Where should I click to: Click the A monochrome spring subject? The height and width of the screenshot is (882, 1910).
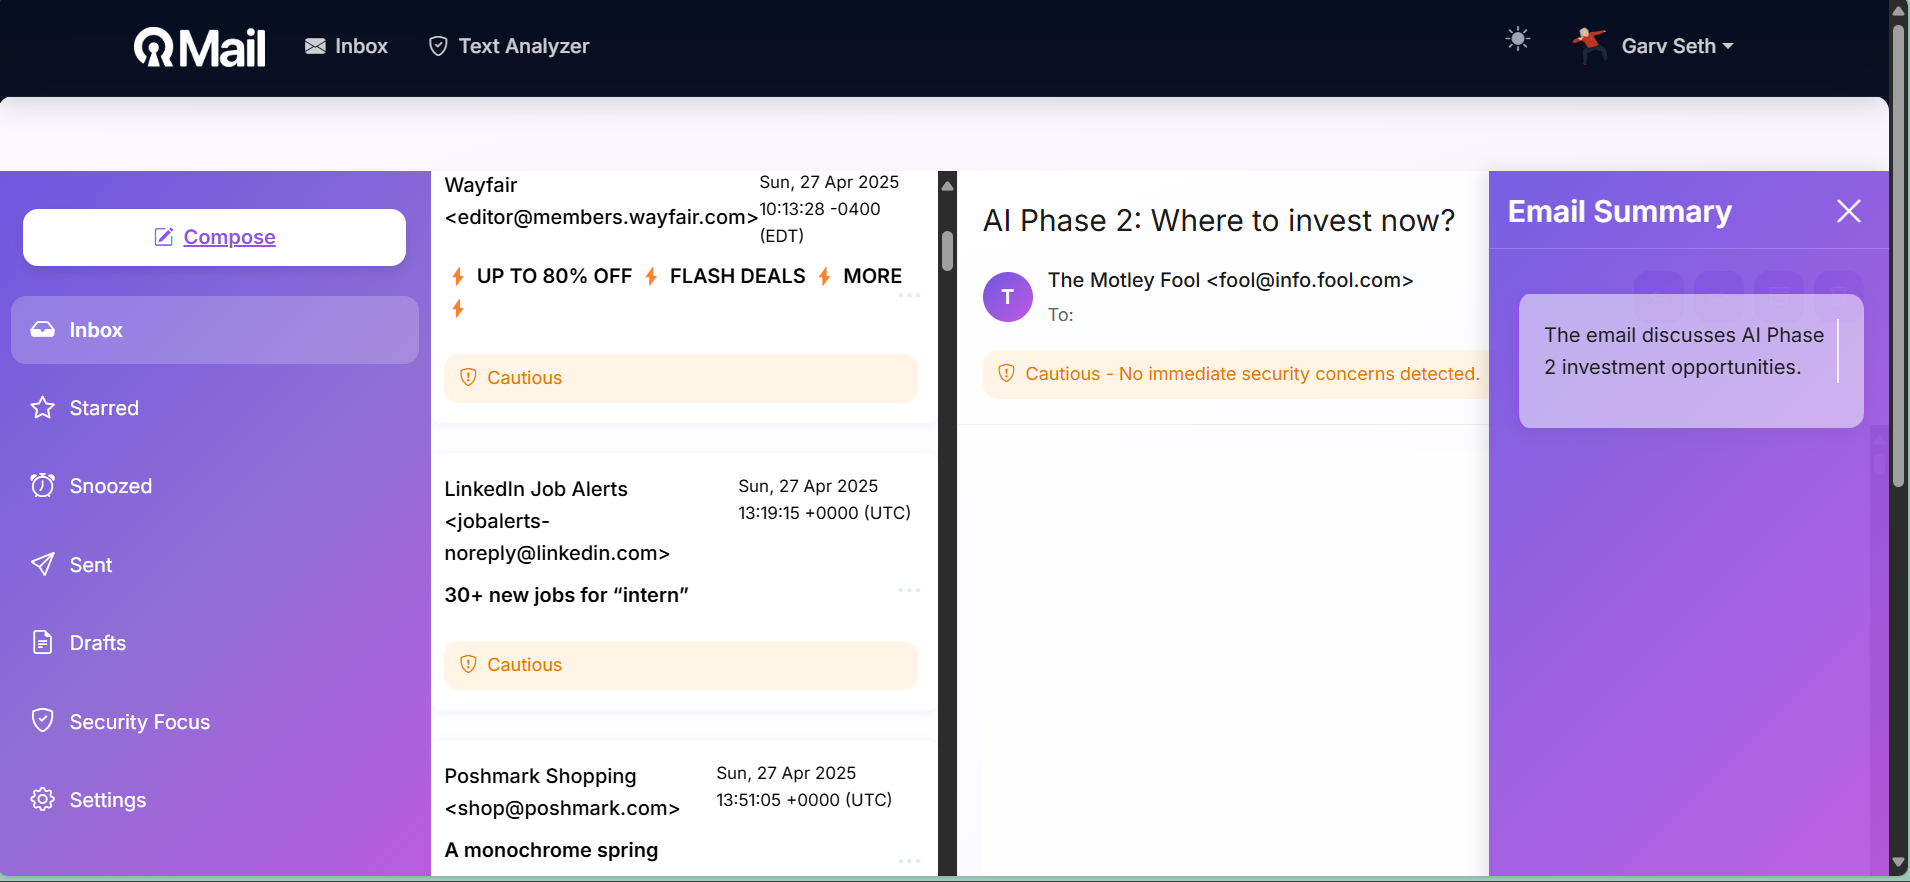tap(551, 850)
